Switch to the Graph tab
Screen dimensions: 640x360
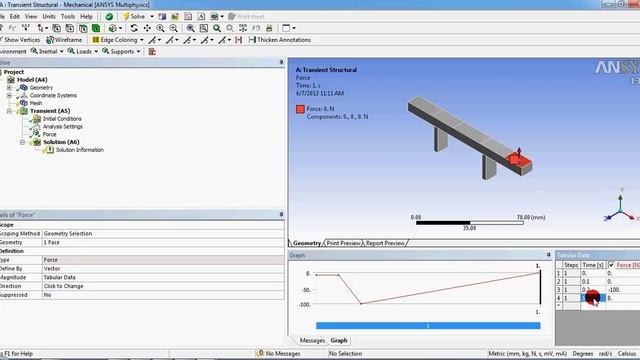coord(339,340)
